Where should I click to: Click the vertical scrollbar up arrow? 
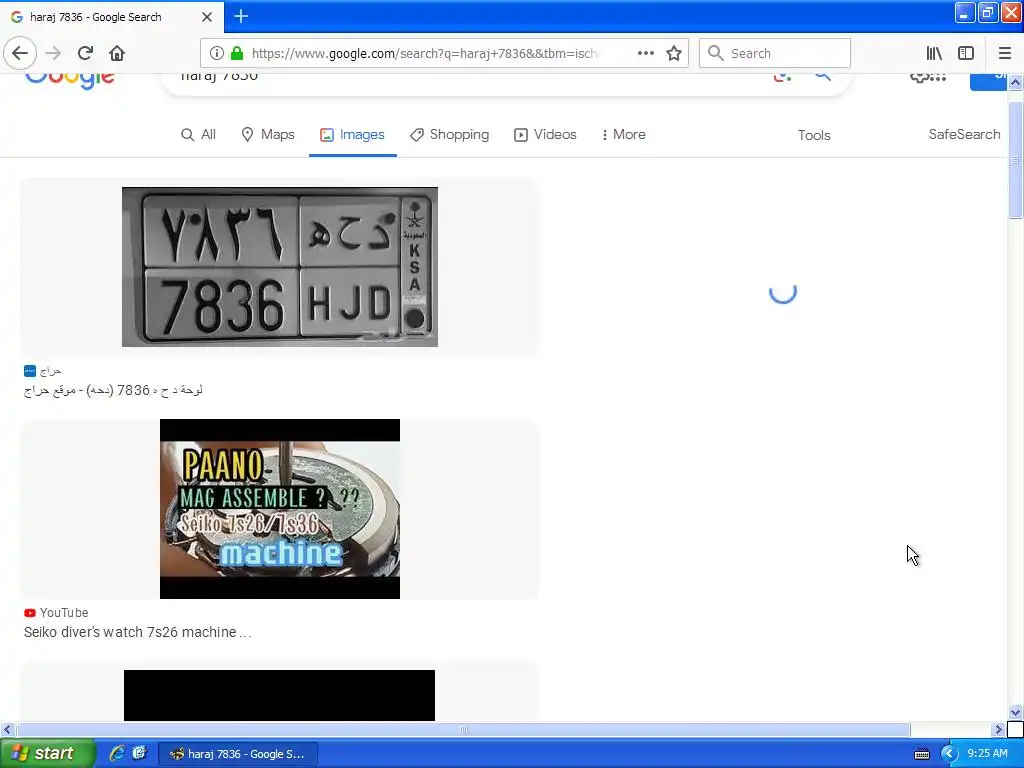[x=1015, y=82]
